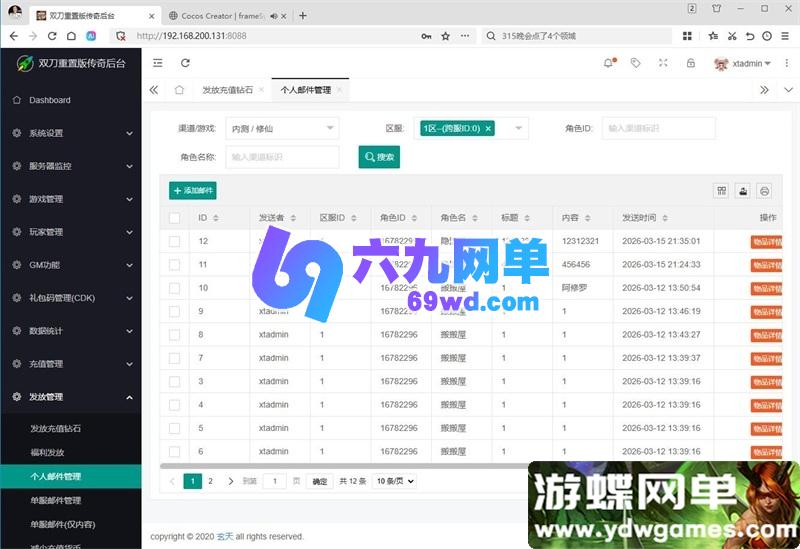This screenshot has height=549, width=800.
Task: Open the 10 条/页 page size dropdown
Action: click(x=395, y=481)
